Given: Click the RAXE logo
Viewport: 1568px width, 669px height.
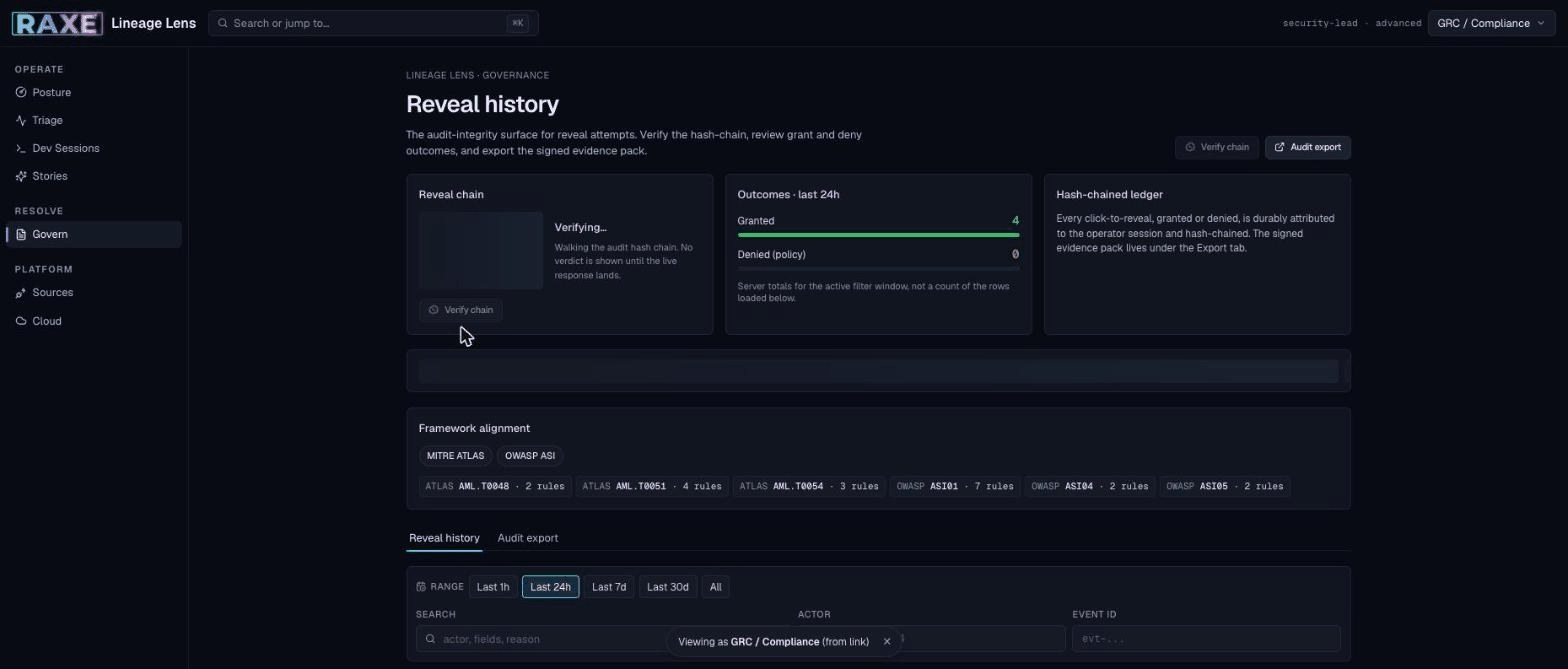Looking at the screenshot, I should (57, 23).
